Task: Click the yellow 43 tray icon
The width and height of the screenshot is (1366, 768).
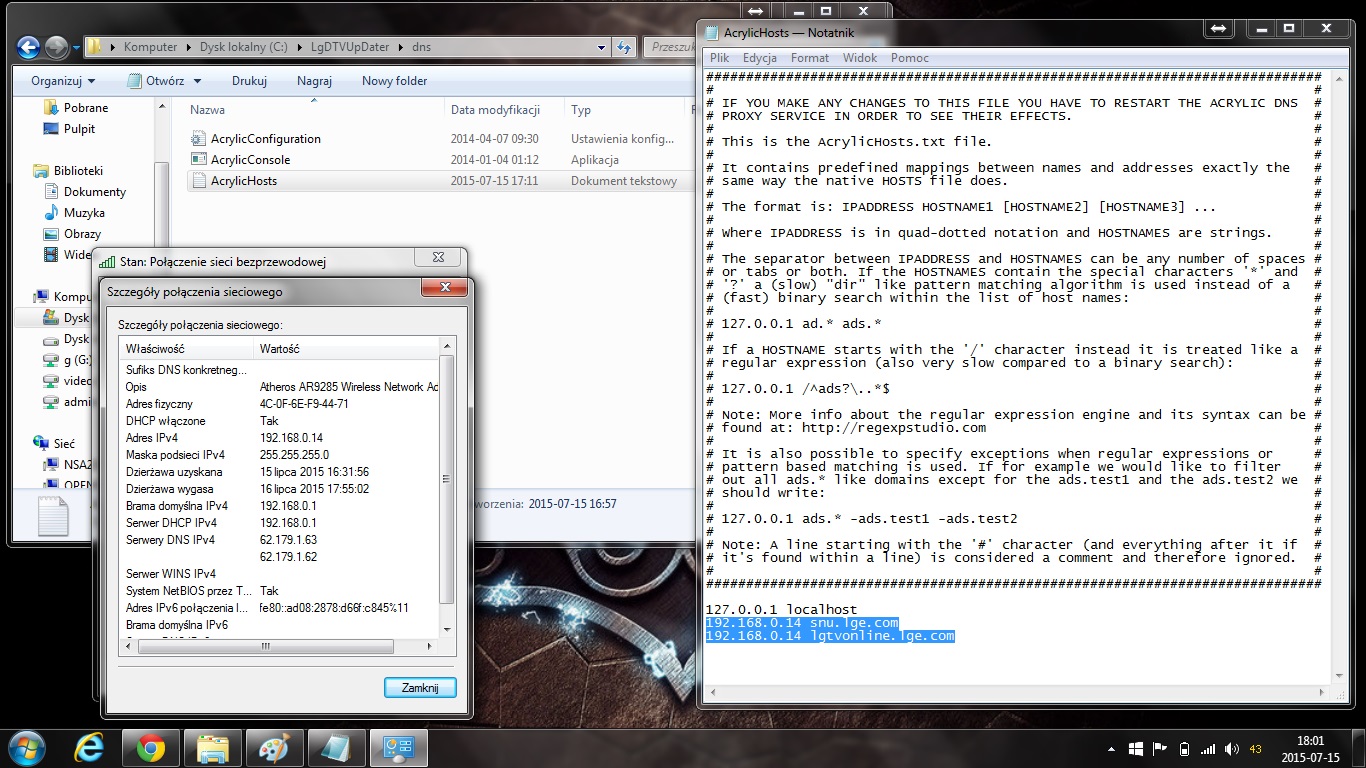Action: (1256, 749)
